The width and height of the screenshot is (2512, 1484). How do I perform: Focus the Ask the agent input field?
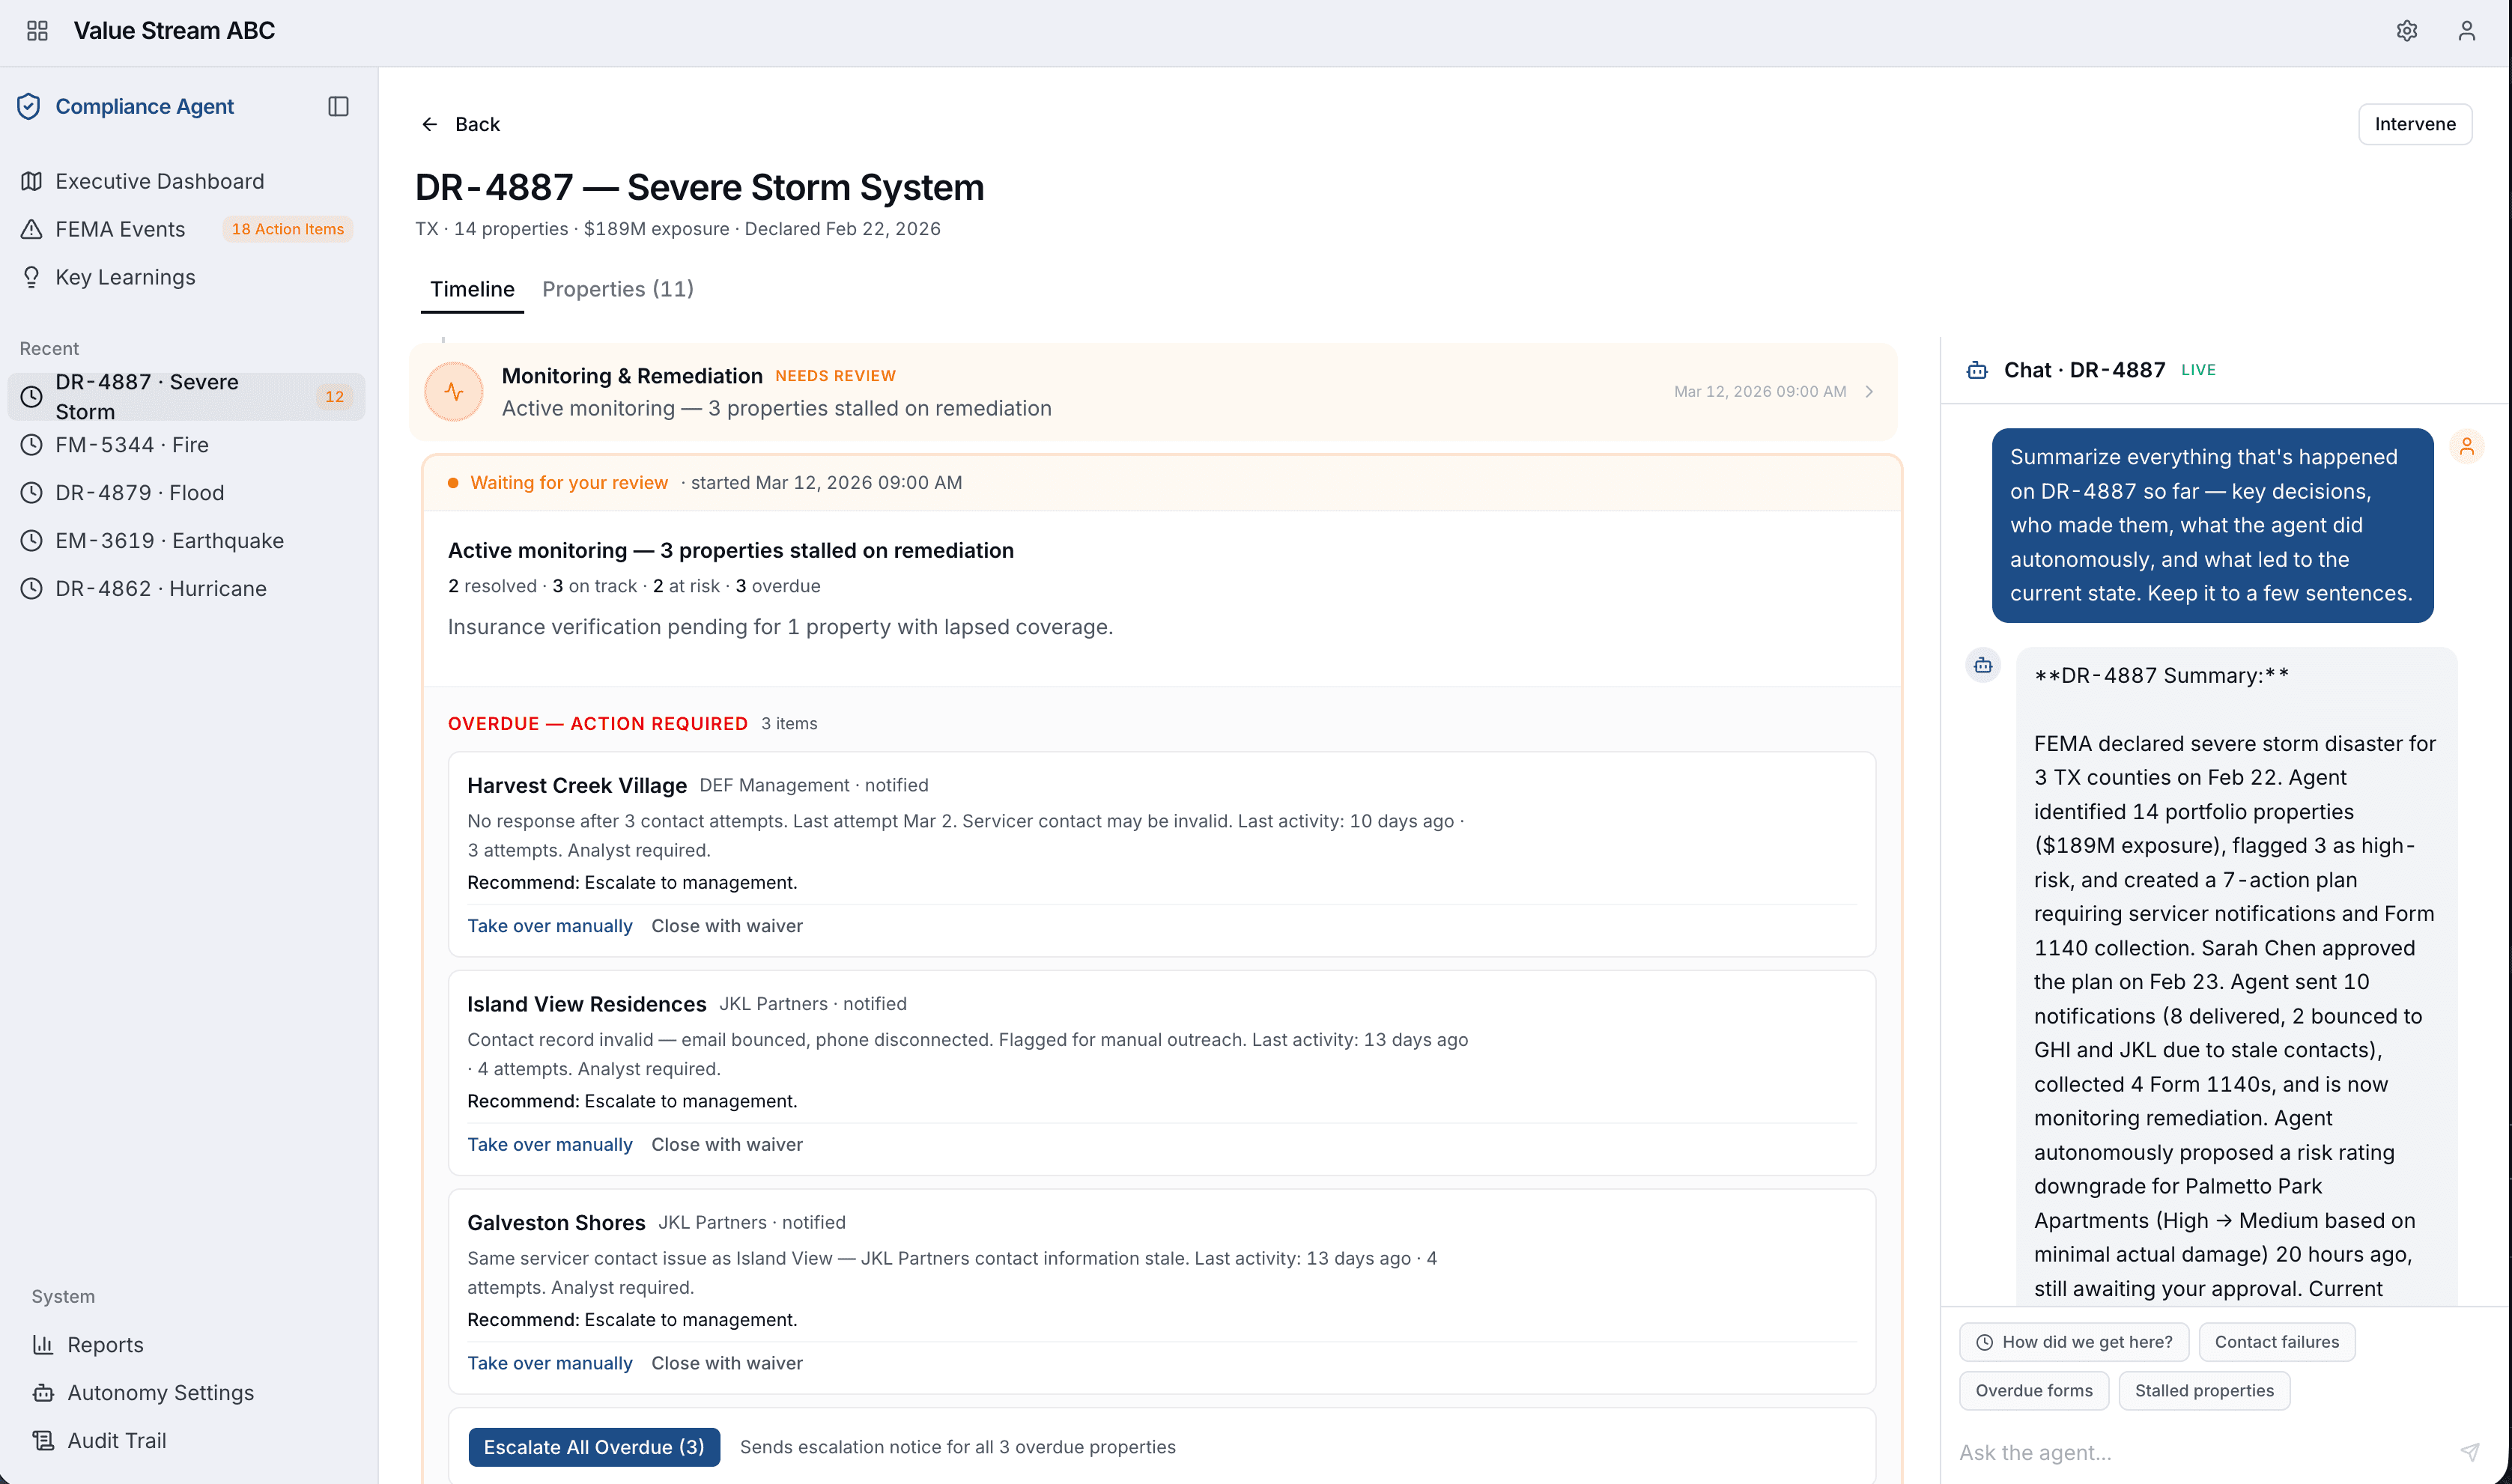(x=2200, y=1452)
